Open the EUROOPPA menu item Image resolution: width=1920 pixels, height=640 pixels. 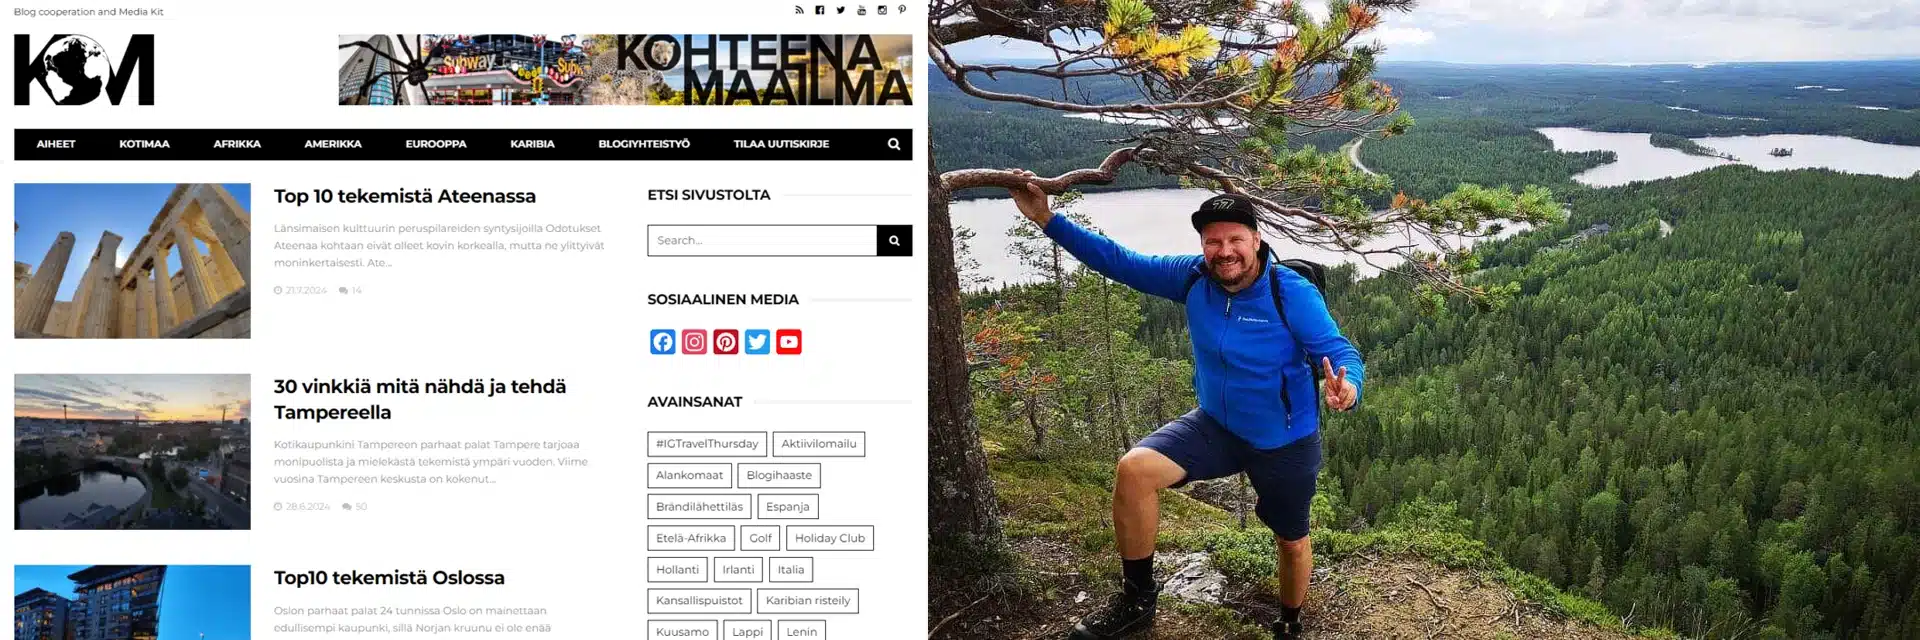436,144
